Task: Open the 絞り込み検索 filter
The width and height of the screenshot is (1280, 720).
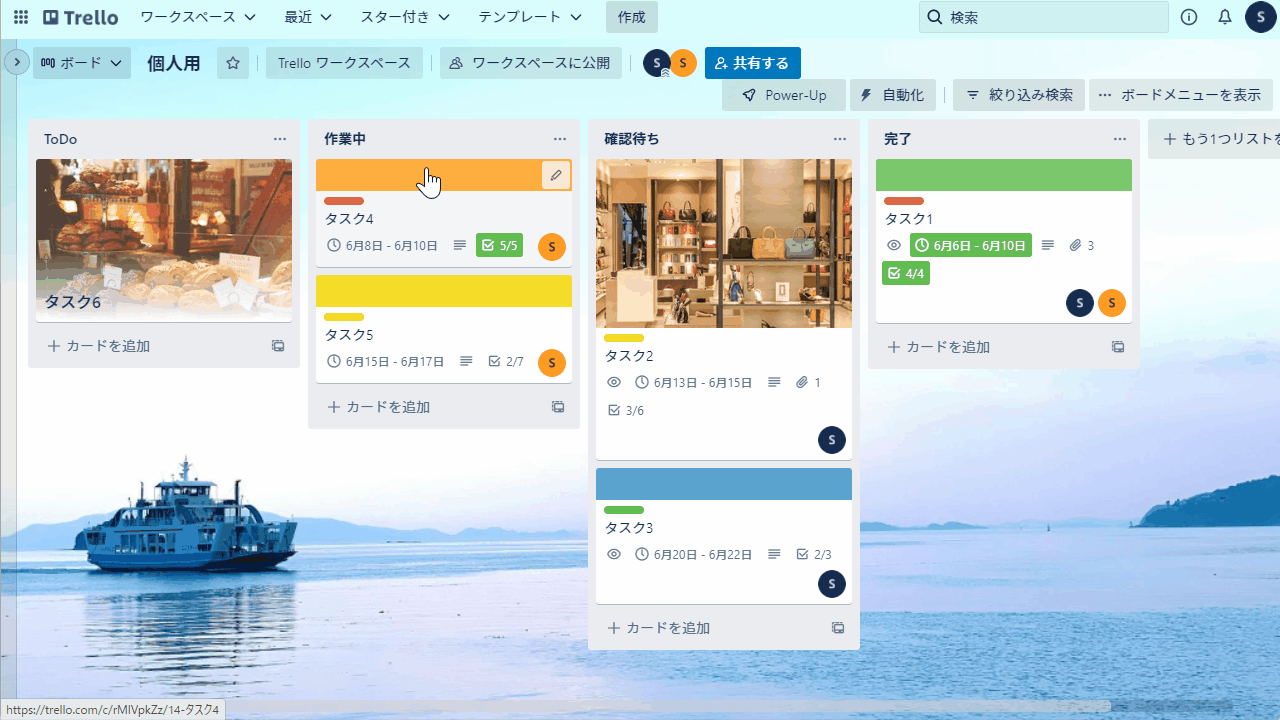Action: [1019, 95]
